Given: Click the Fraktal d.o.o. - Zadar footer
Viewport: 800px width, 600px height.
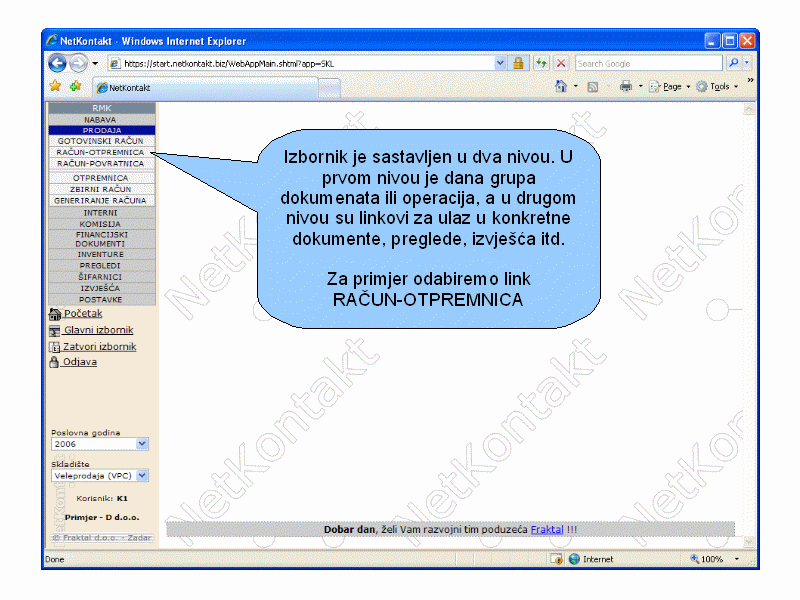Looking at the screenshot, I should pos(102,538).
